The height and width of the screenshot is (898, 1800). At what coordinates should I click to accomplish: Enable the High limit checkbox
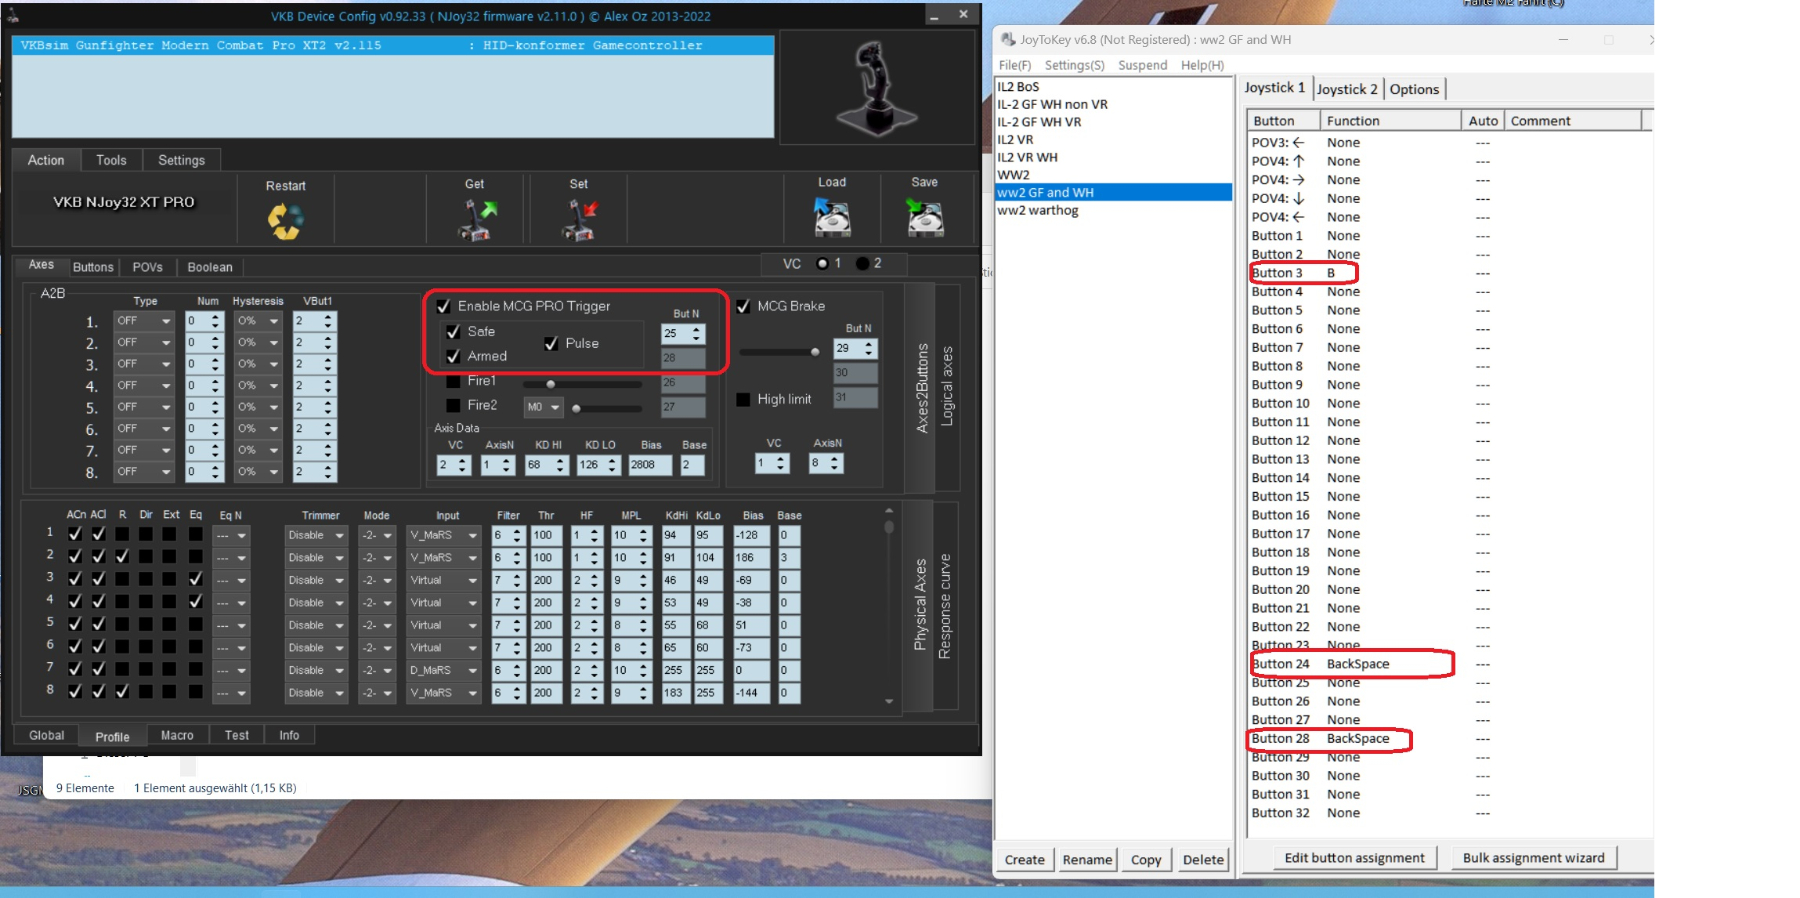point(743,399)
